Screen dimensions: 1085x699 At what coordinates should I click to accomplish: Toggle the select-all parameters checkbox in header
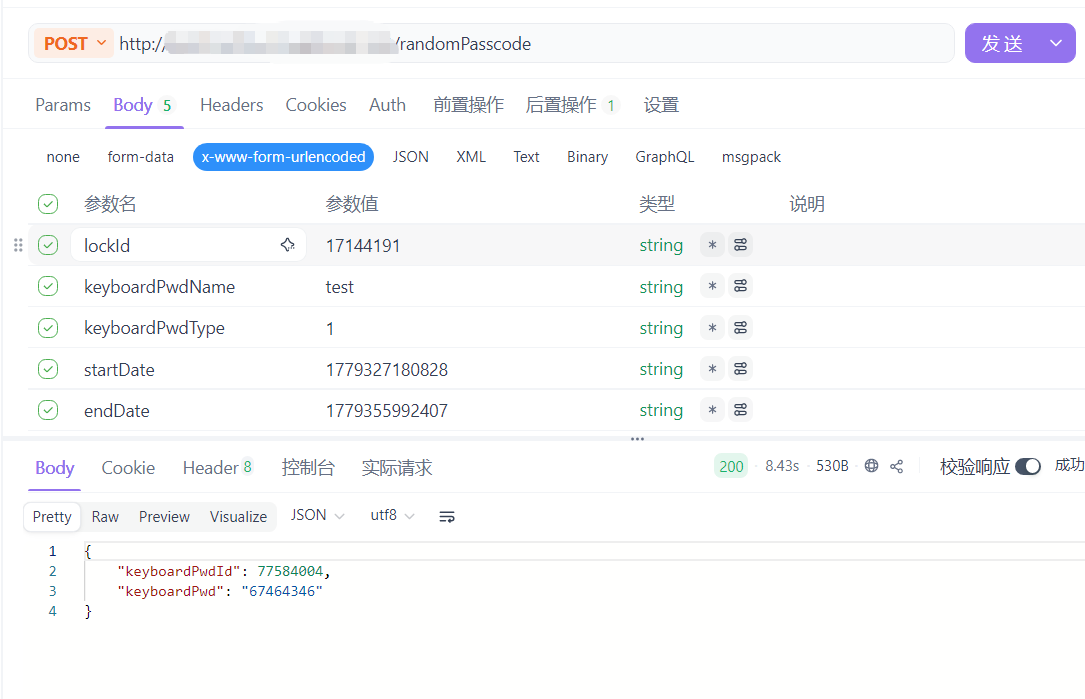point(48,204)
